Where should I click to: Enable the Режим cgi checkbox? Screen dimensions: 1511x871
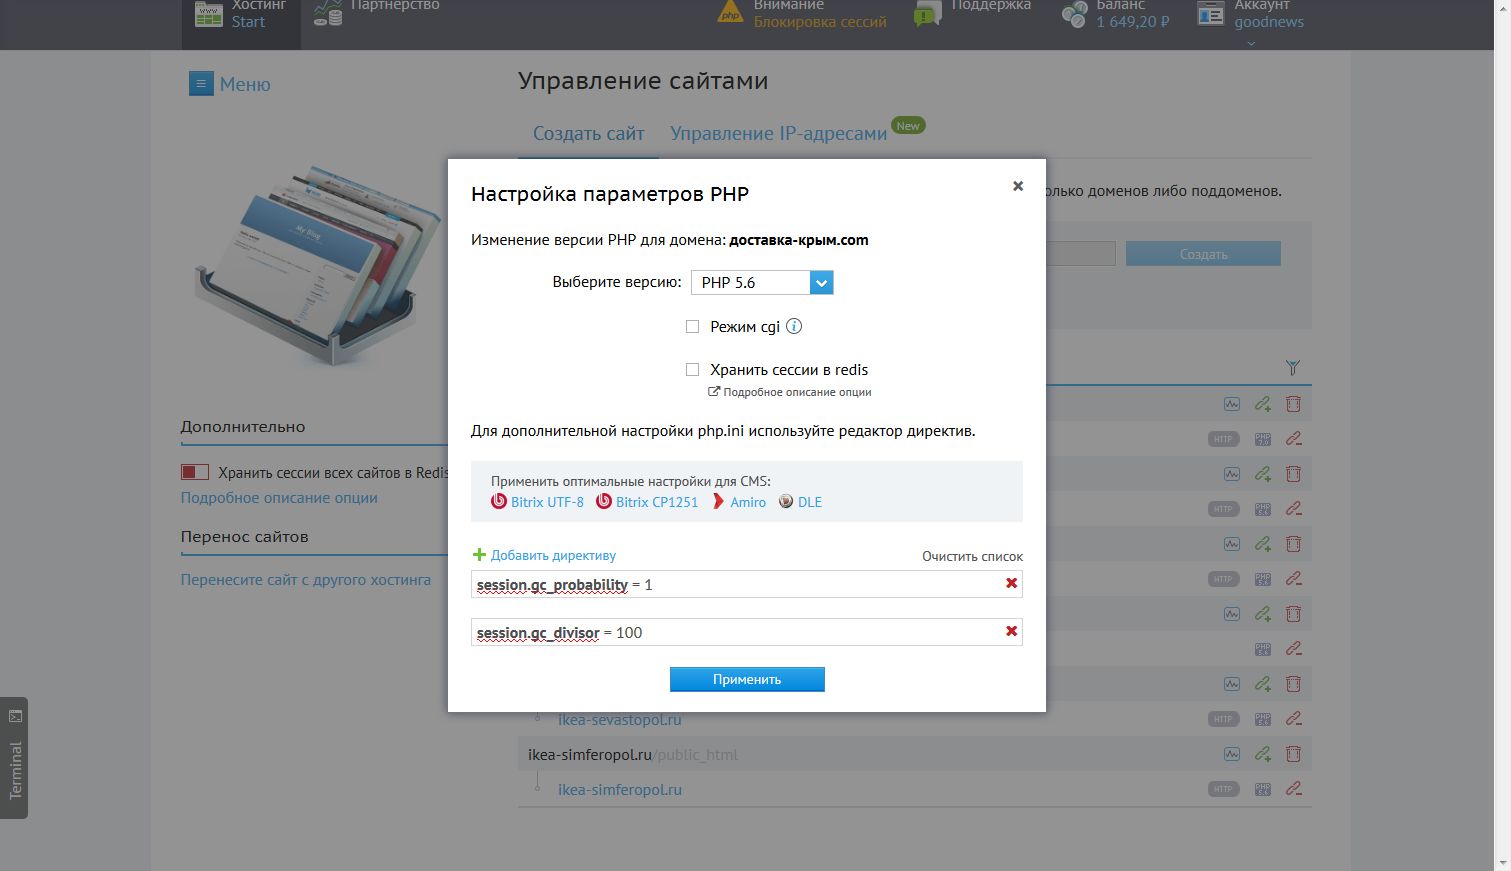[x=692, y=326]
